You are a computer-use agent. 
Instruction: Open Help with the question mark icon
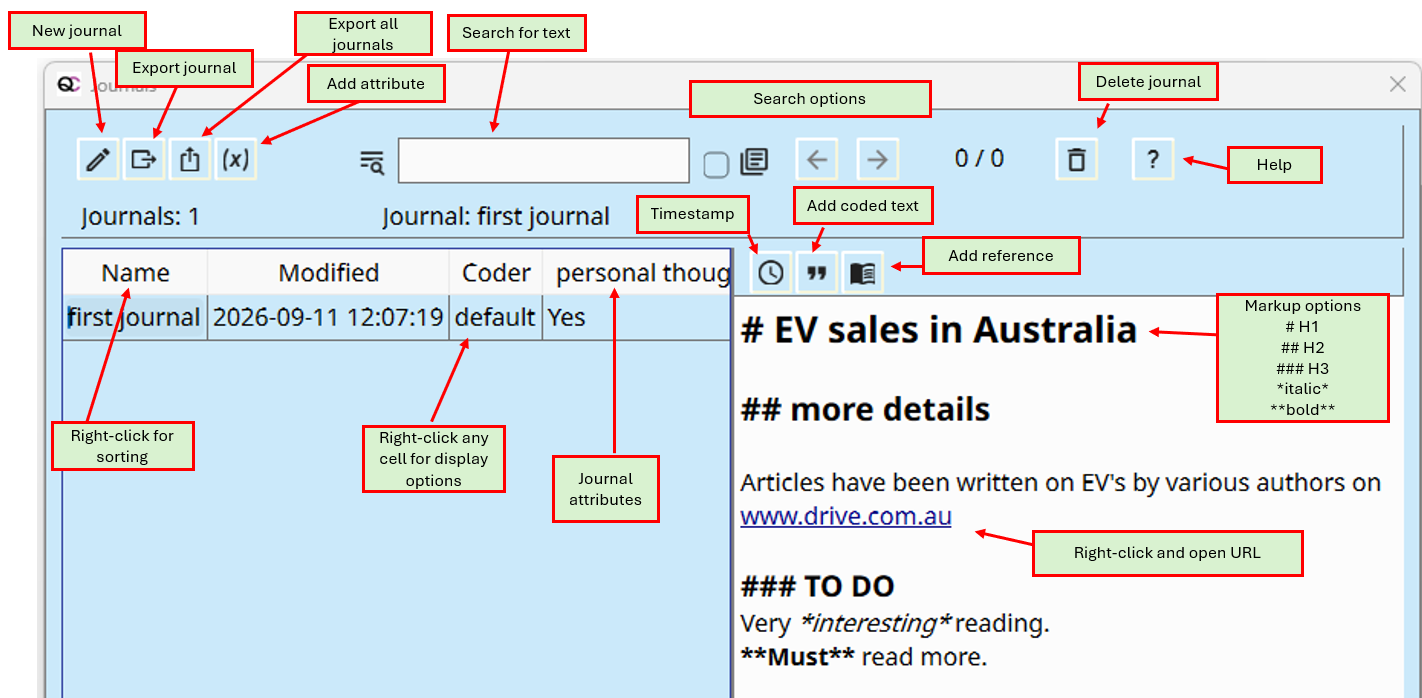point(1153,159)
